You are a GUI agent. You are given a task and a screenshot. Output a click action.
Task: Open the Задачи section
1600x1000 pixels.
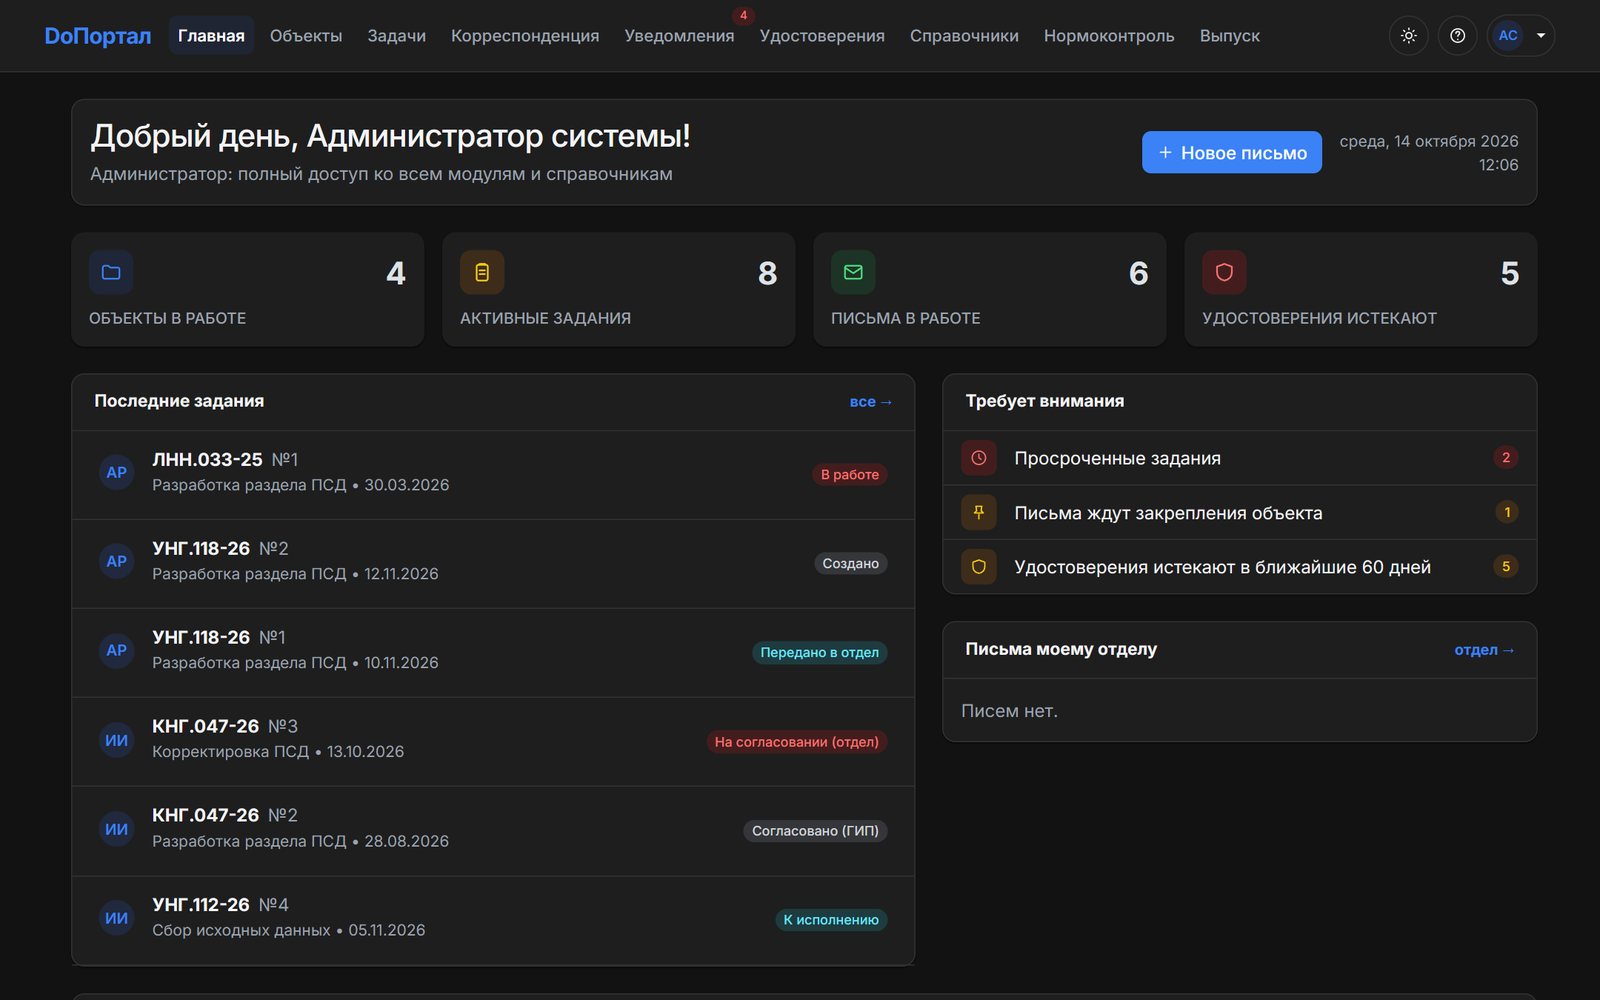point(396,36)
